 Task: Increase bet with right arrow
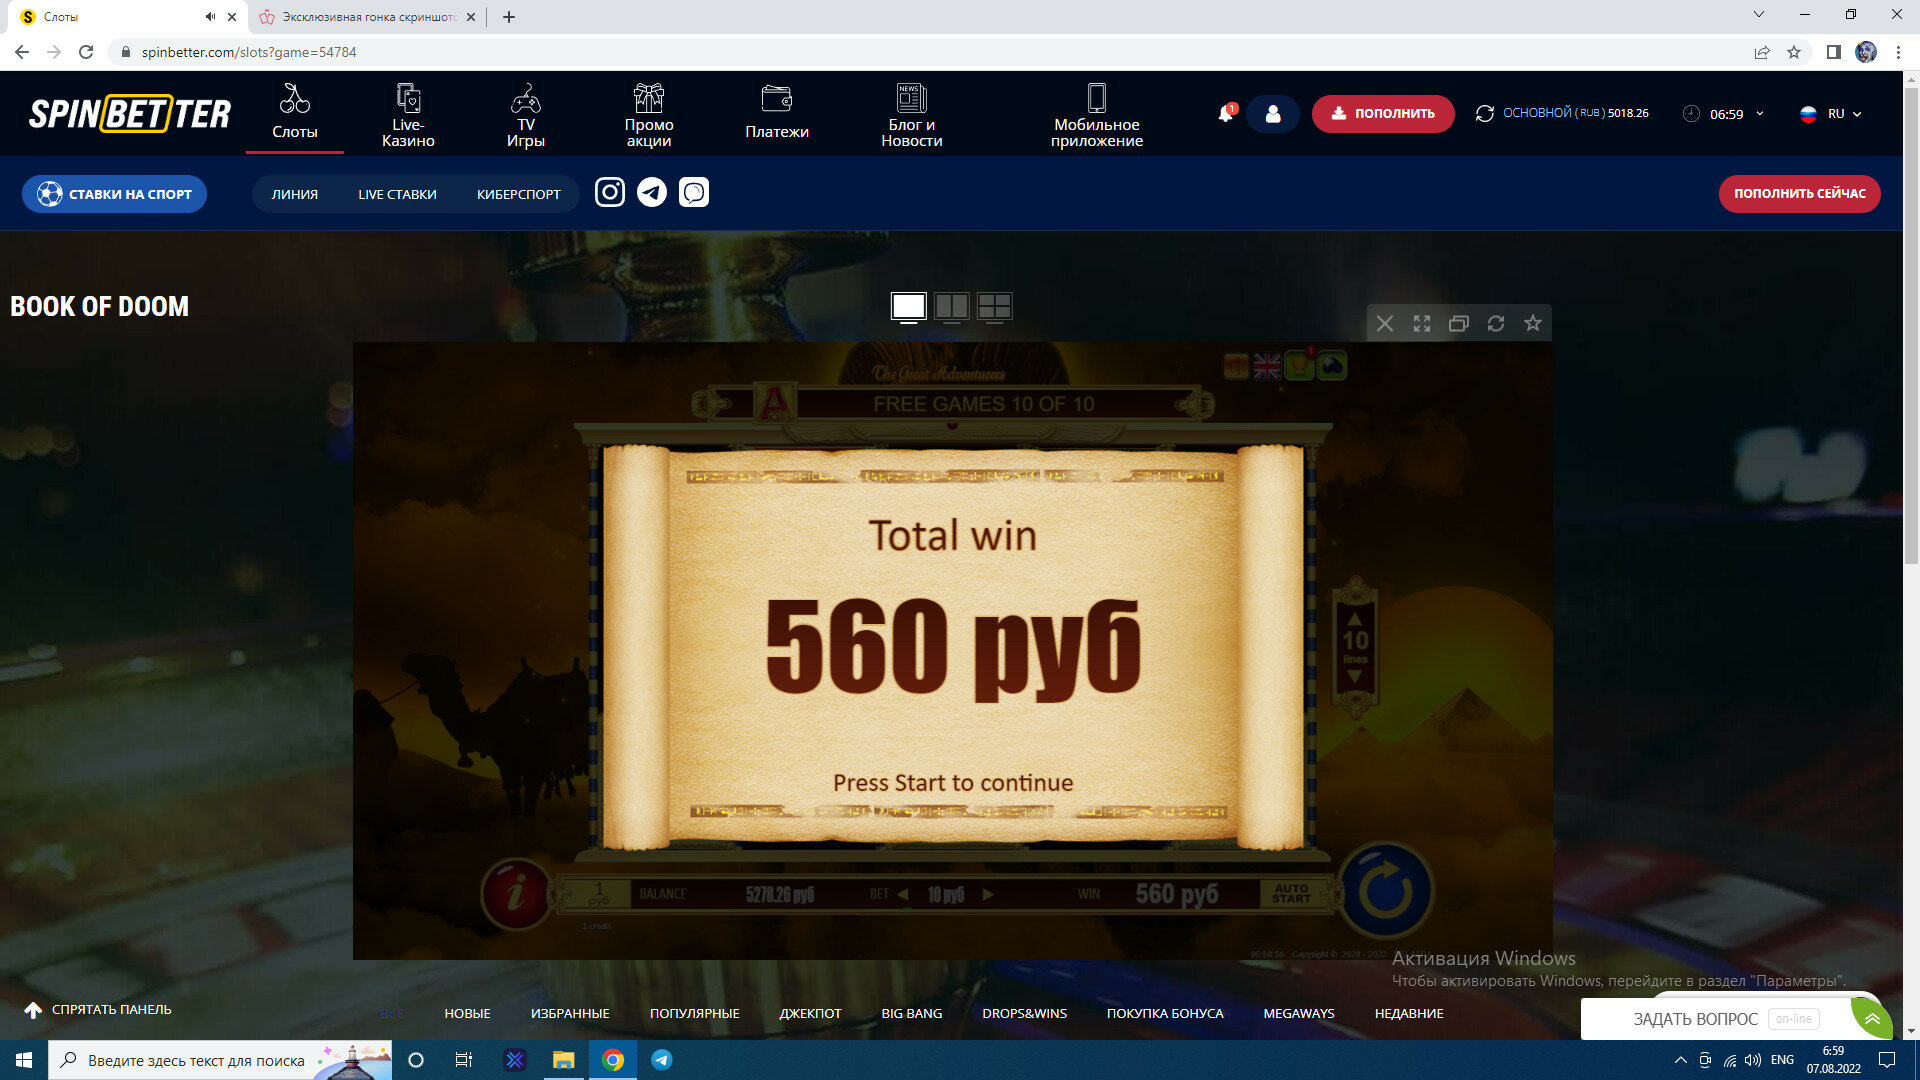point(988,894)
